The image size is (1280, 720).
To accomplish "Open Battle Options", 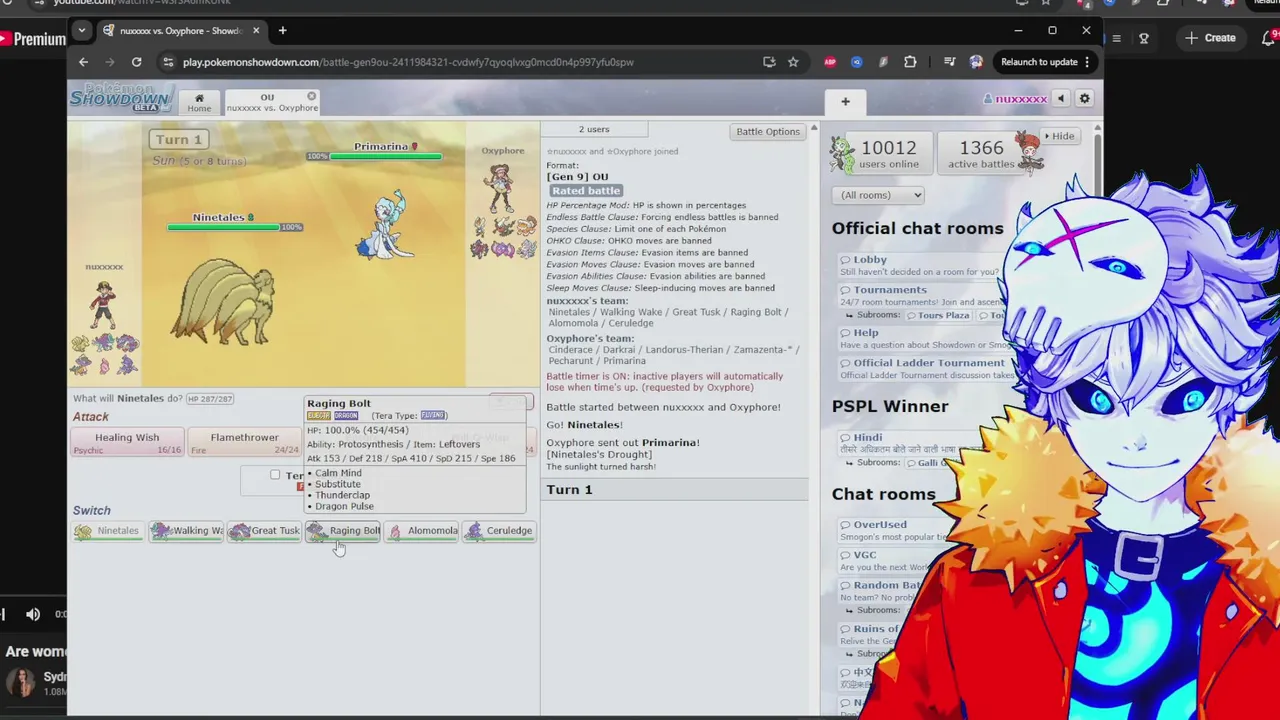I will coord(768,131).
